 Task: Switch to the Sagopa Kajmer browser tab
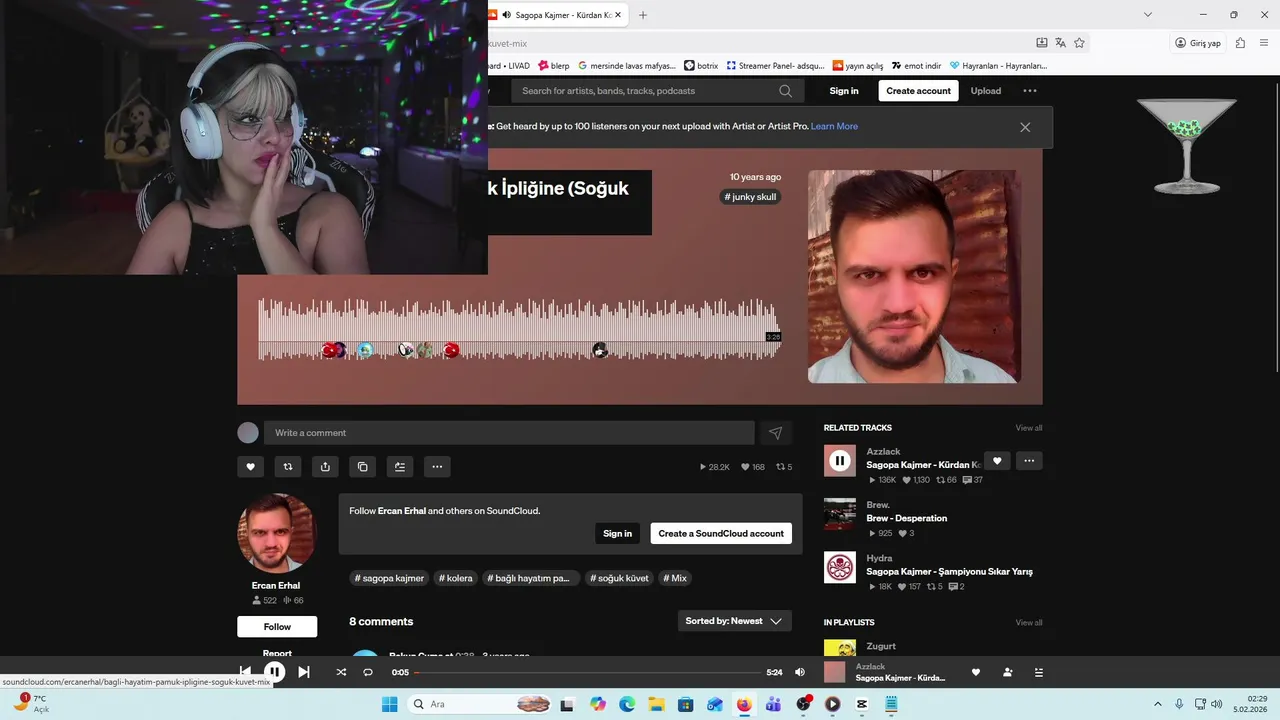(560, 15)
